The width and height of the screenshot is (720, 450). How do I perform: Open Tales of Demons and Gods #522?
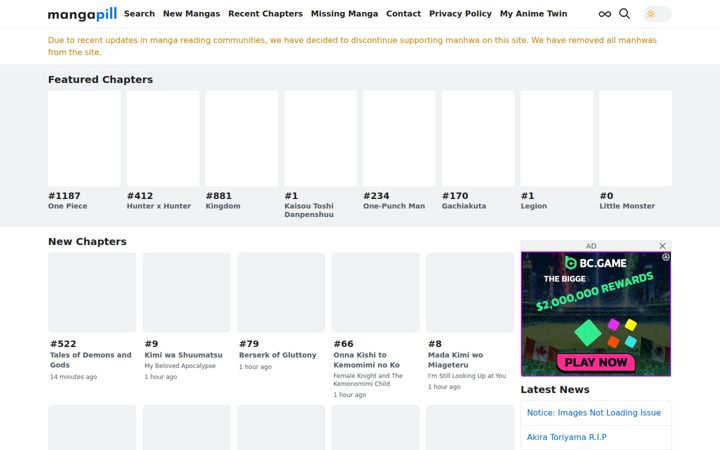point(92,292)
